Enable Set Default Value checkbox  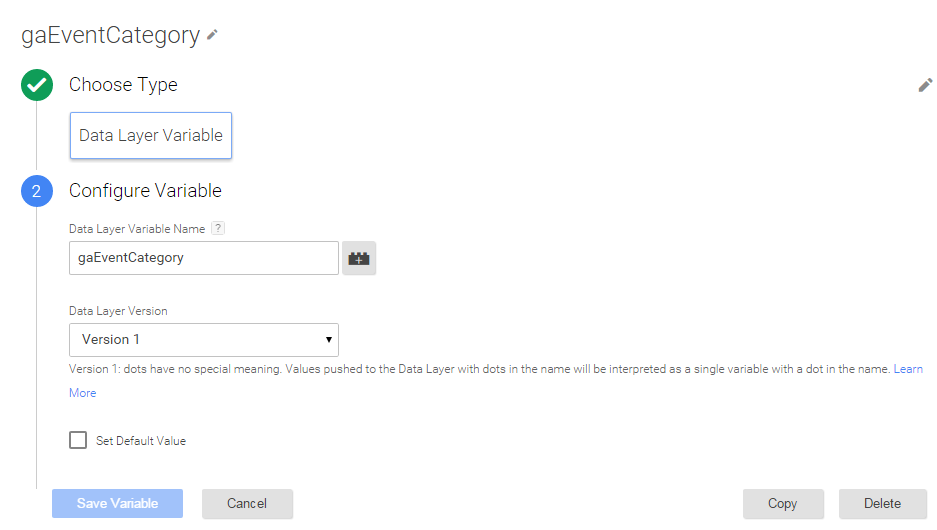tap(78, 440)
